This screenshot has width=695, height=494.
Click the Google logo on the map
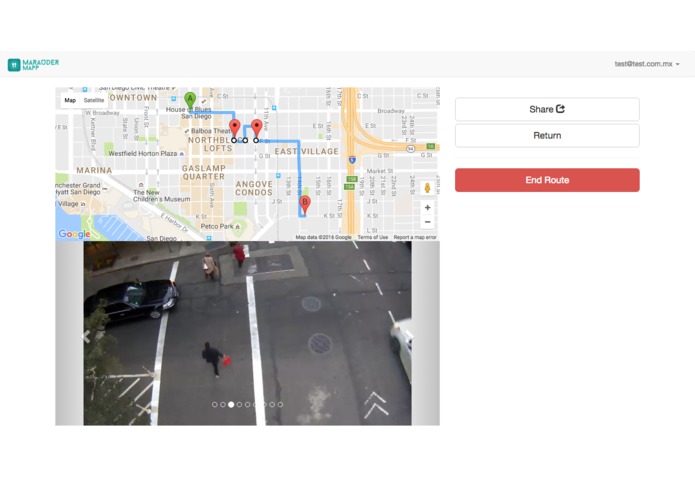pos(74,234)
